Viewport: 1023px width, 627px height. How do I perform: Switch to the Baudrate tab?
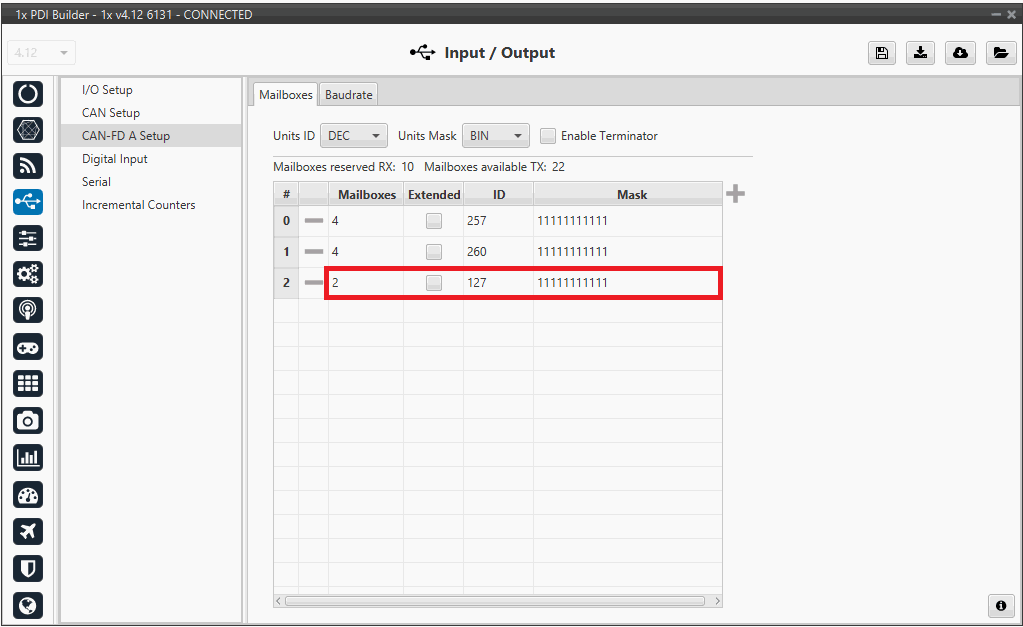coord(348,95)
